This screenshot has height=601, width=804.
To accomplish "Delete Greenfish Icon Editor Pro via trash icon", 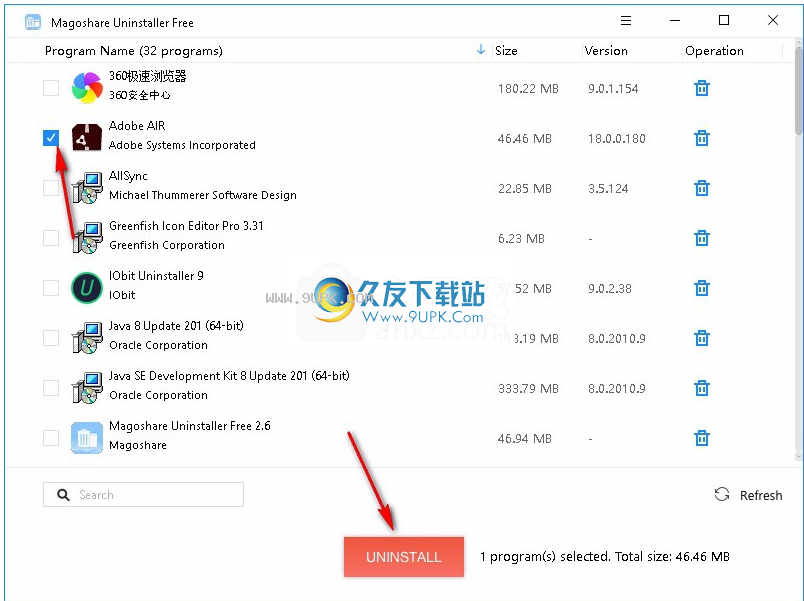I will [x=701, y=238].
